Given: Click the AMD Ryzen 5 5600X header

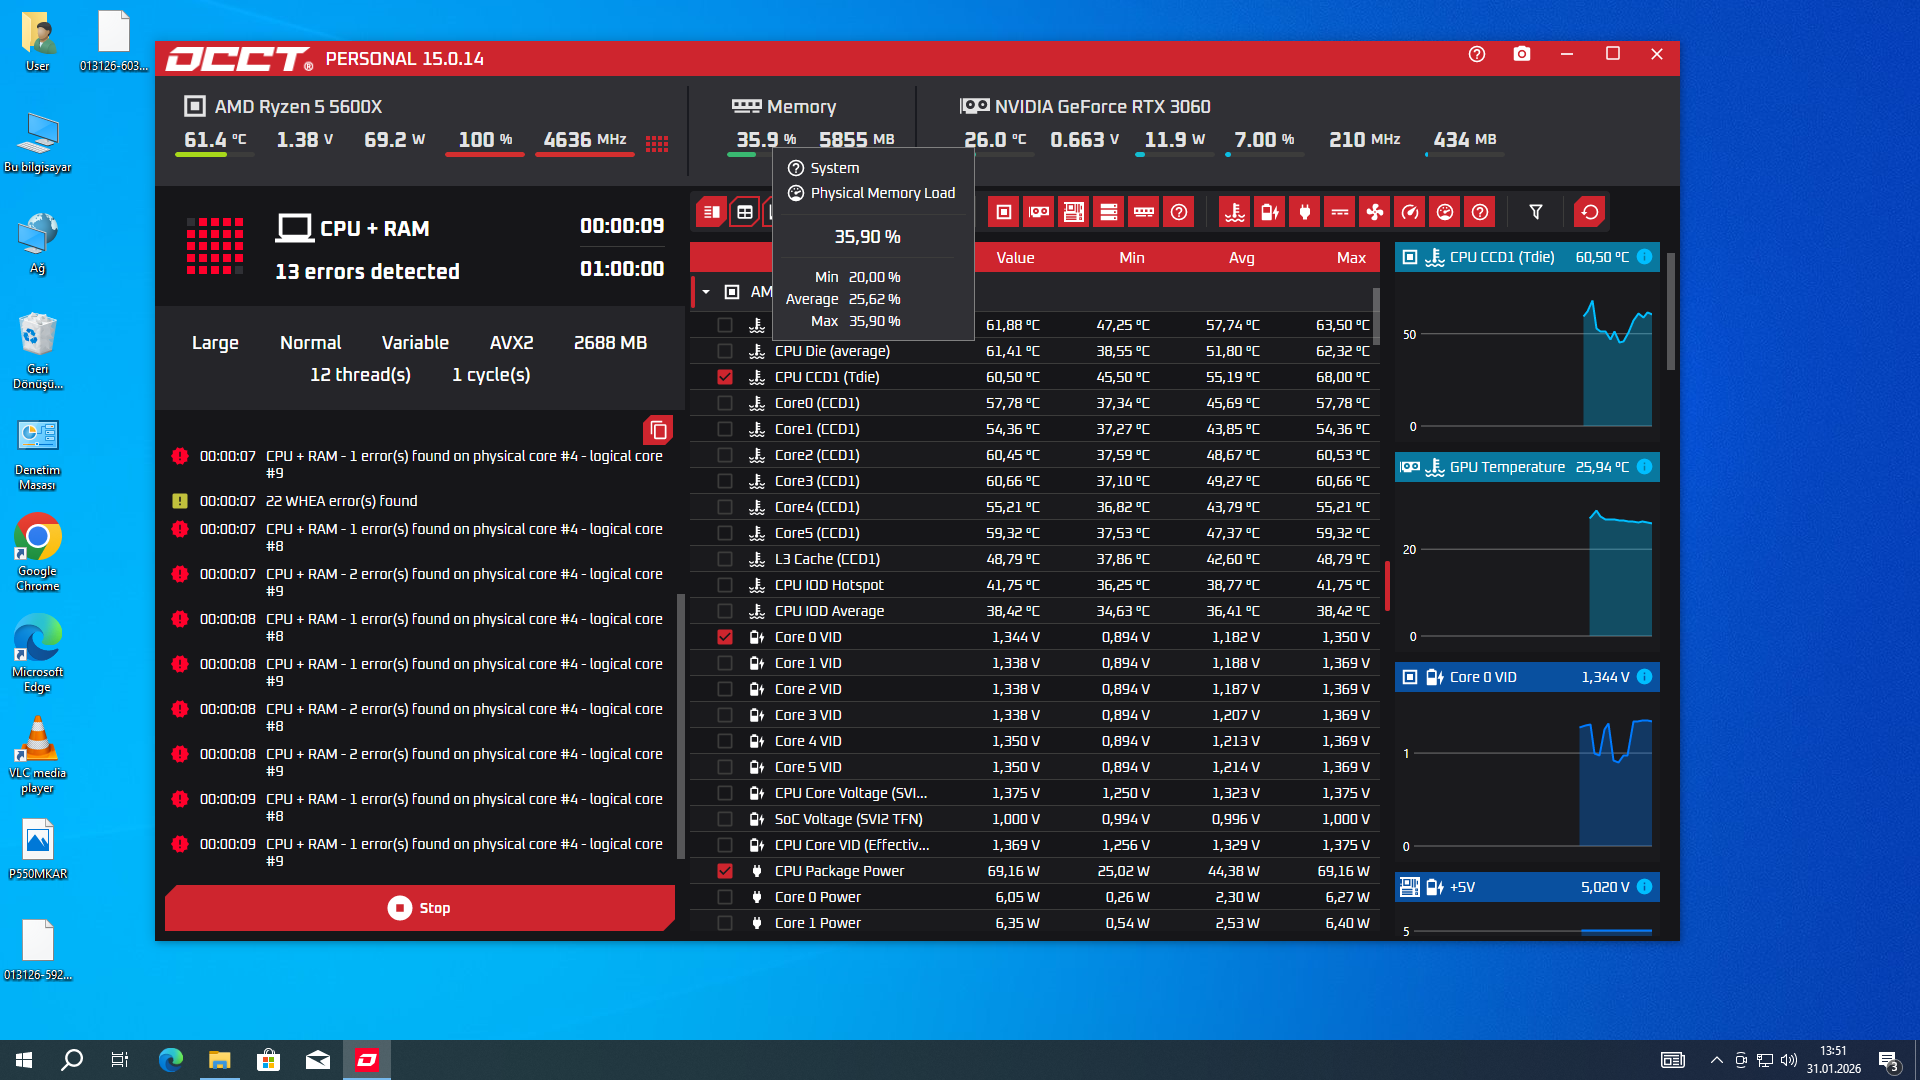Looking at the screenshot, I should (x=298, y=107).
